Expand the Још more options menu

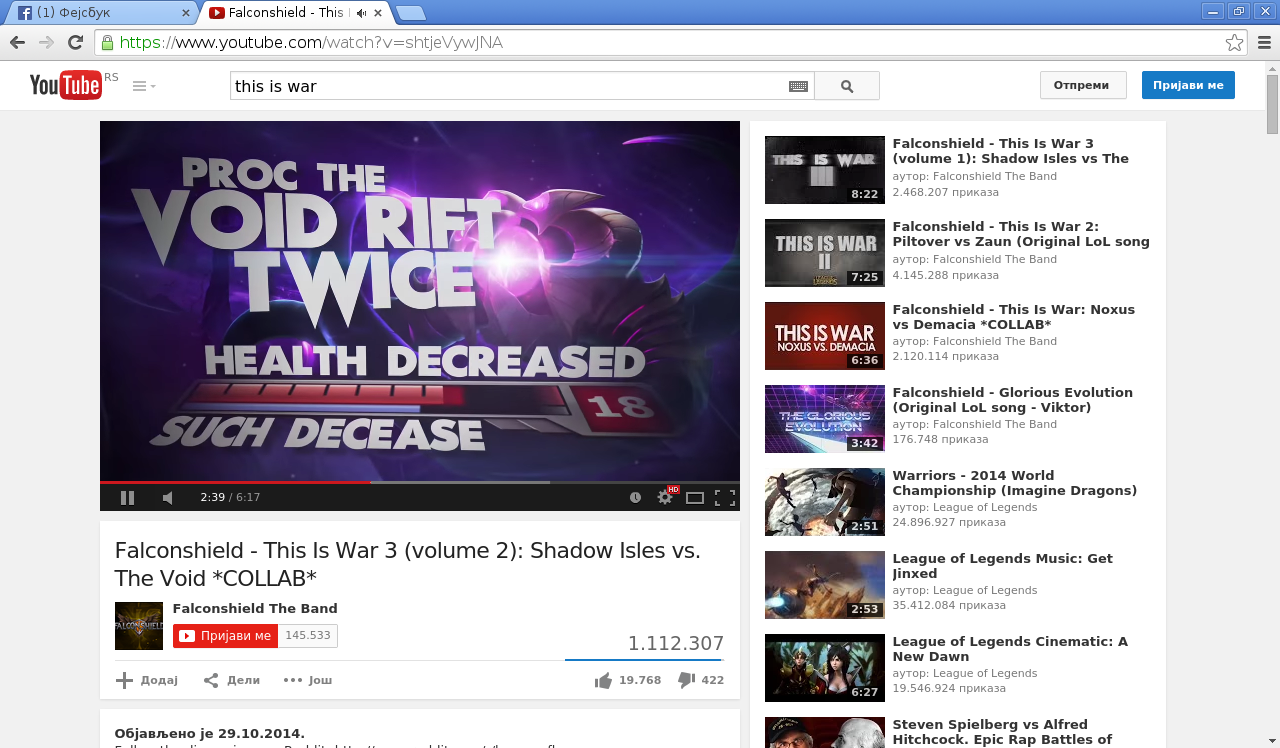[308, 680]
